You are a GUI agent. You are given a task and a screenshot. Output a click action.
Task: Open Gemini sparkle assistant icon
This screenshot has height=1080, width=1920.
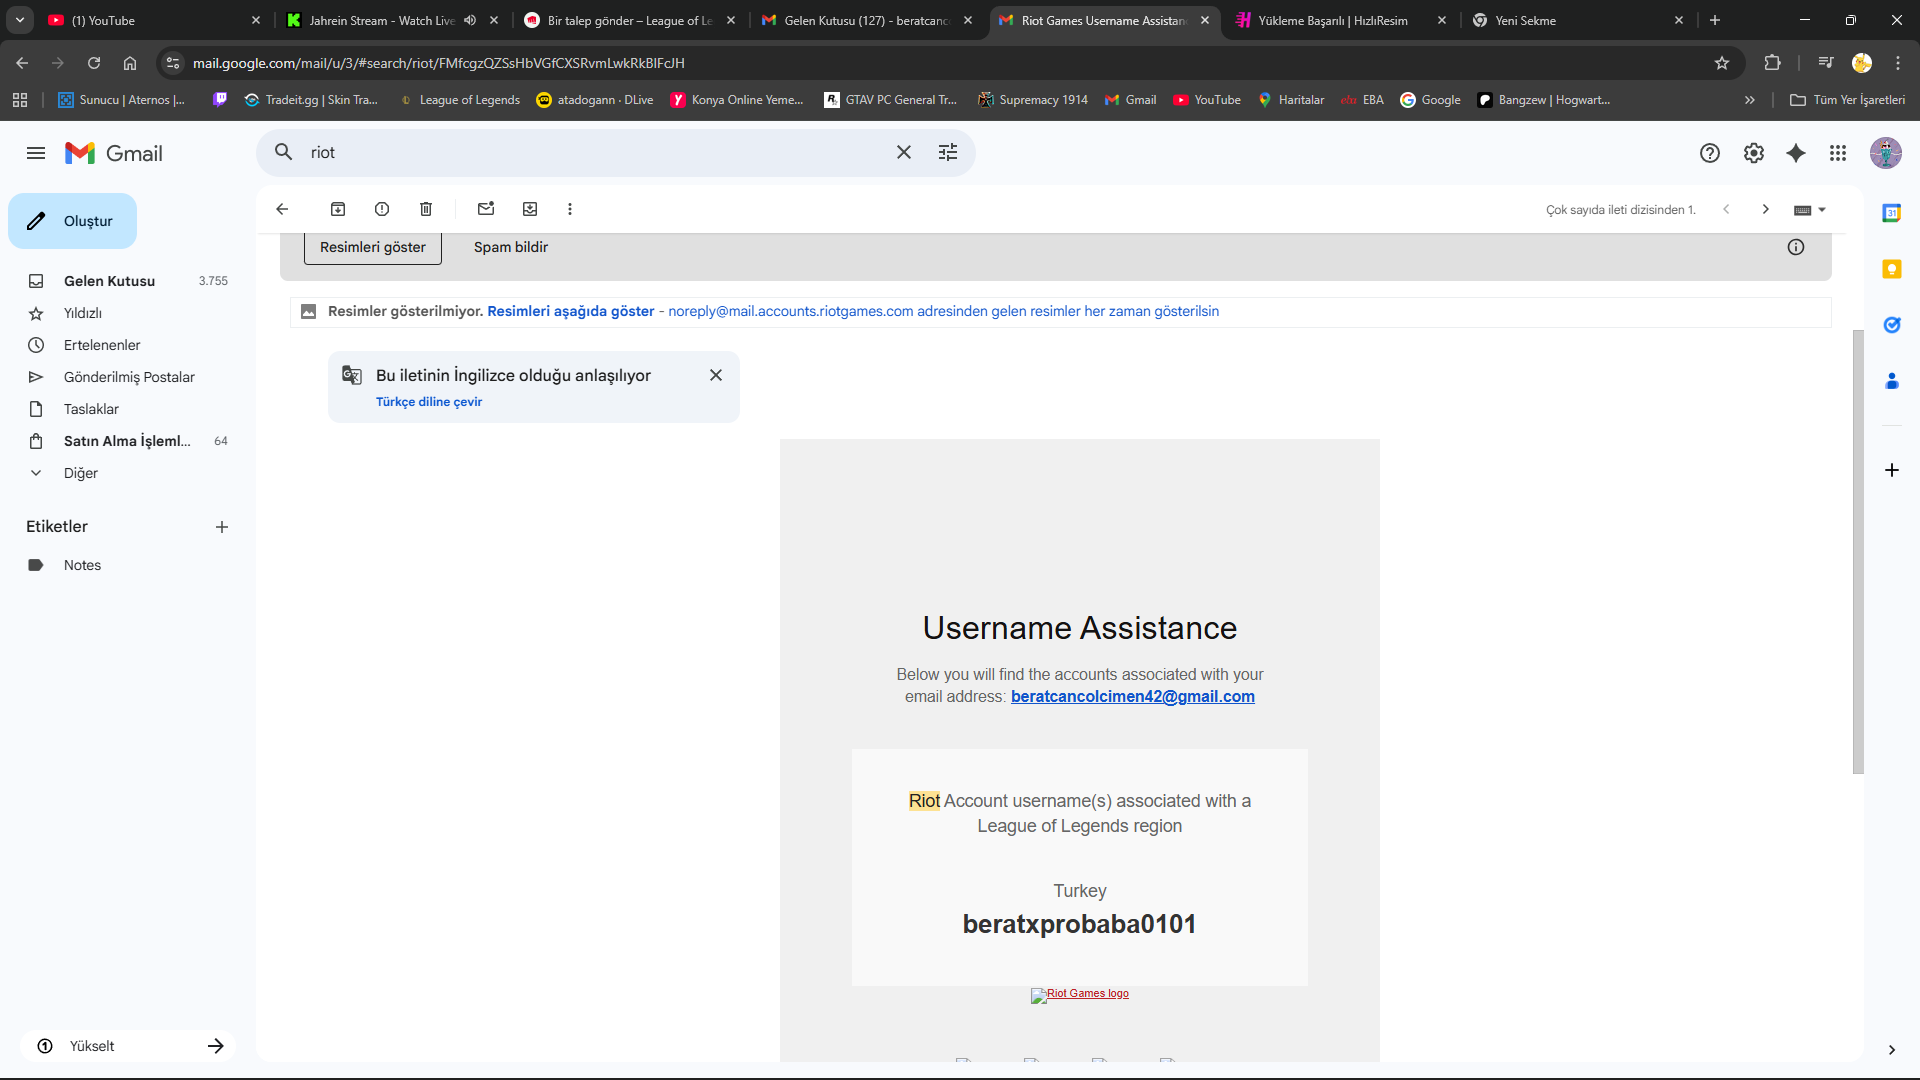tap(1796, 153)
